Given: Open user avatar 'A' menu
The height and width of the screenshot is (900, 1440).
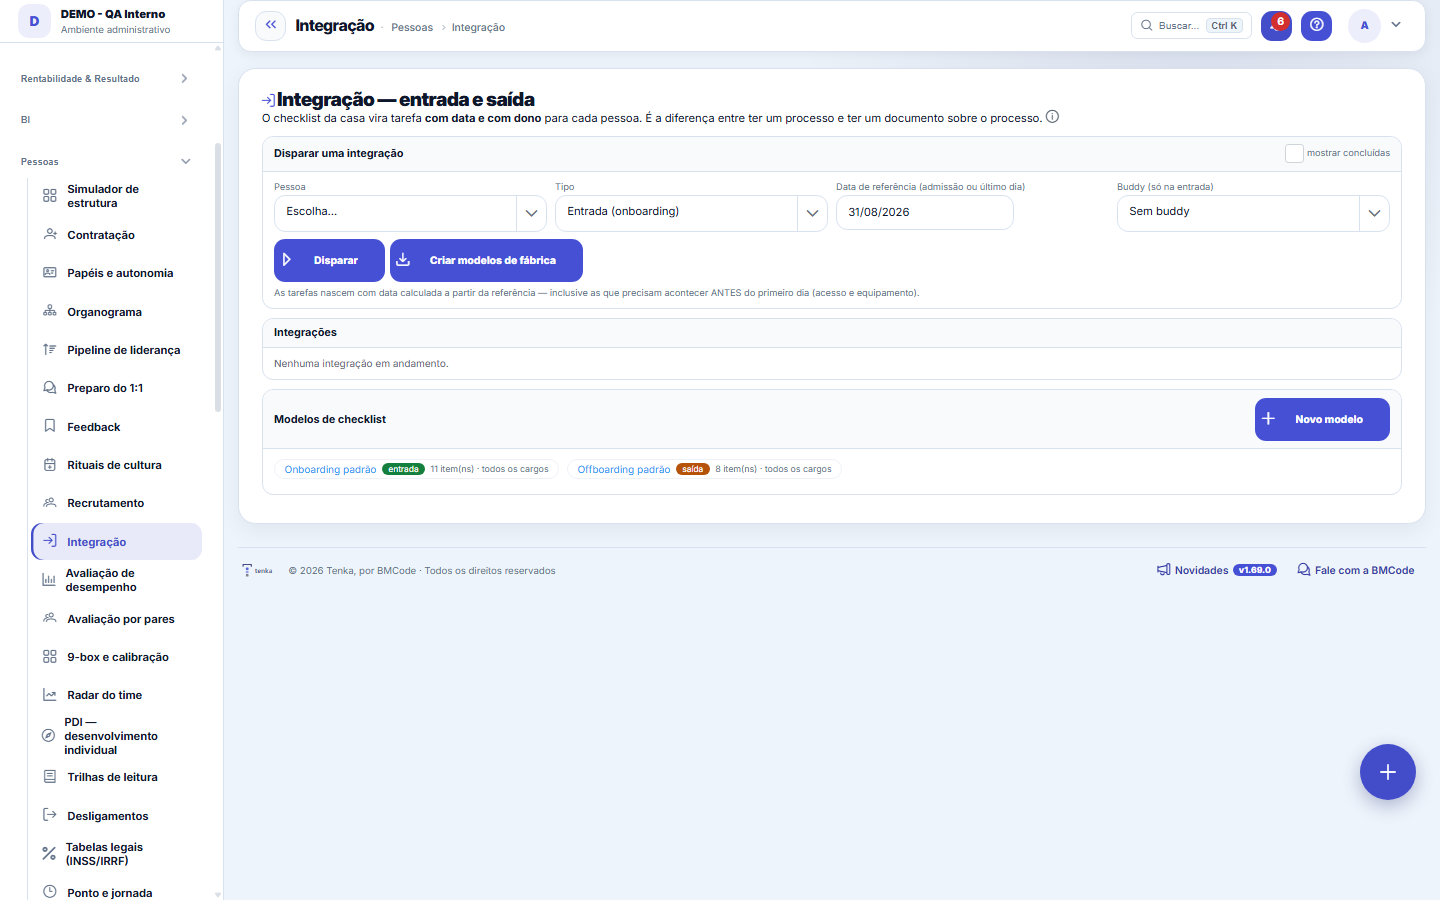Looking at the screenshot, I should pyautogui.click(x=1364, y=25).
